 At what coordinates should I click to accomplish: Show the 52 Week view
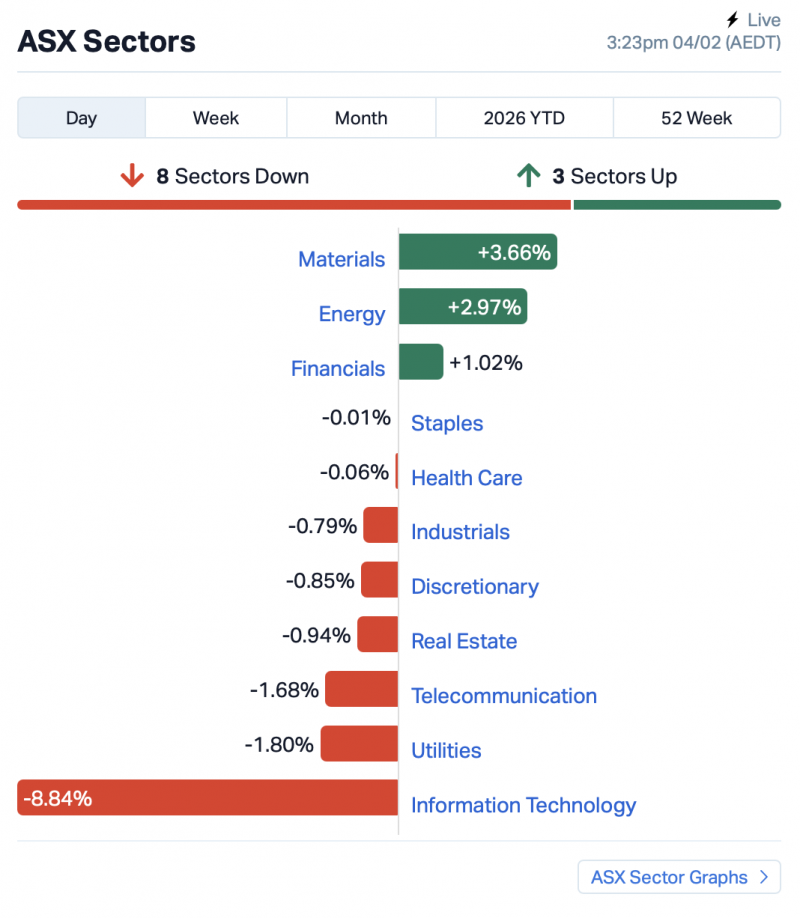pos(696,118)
